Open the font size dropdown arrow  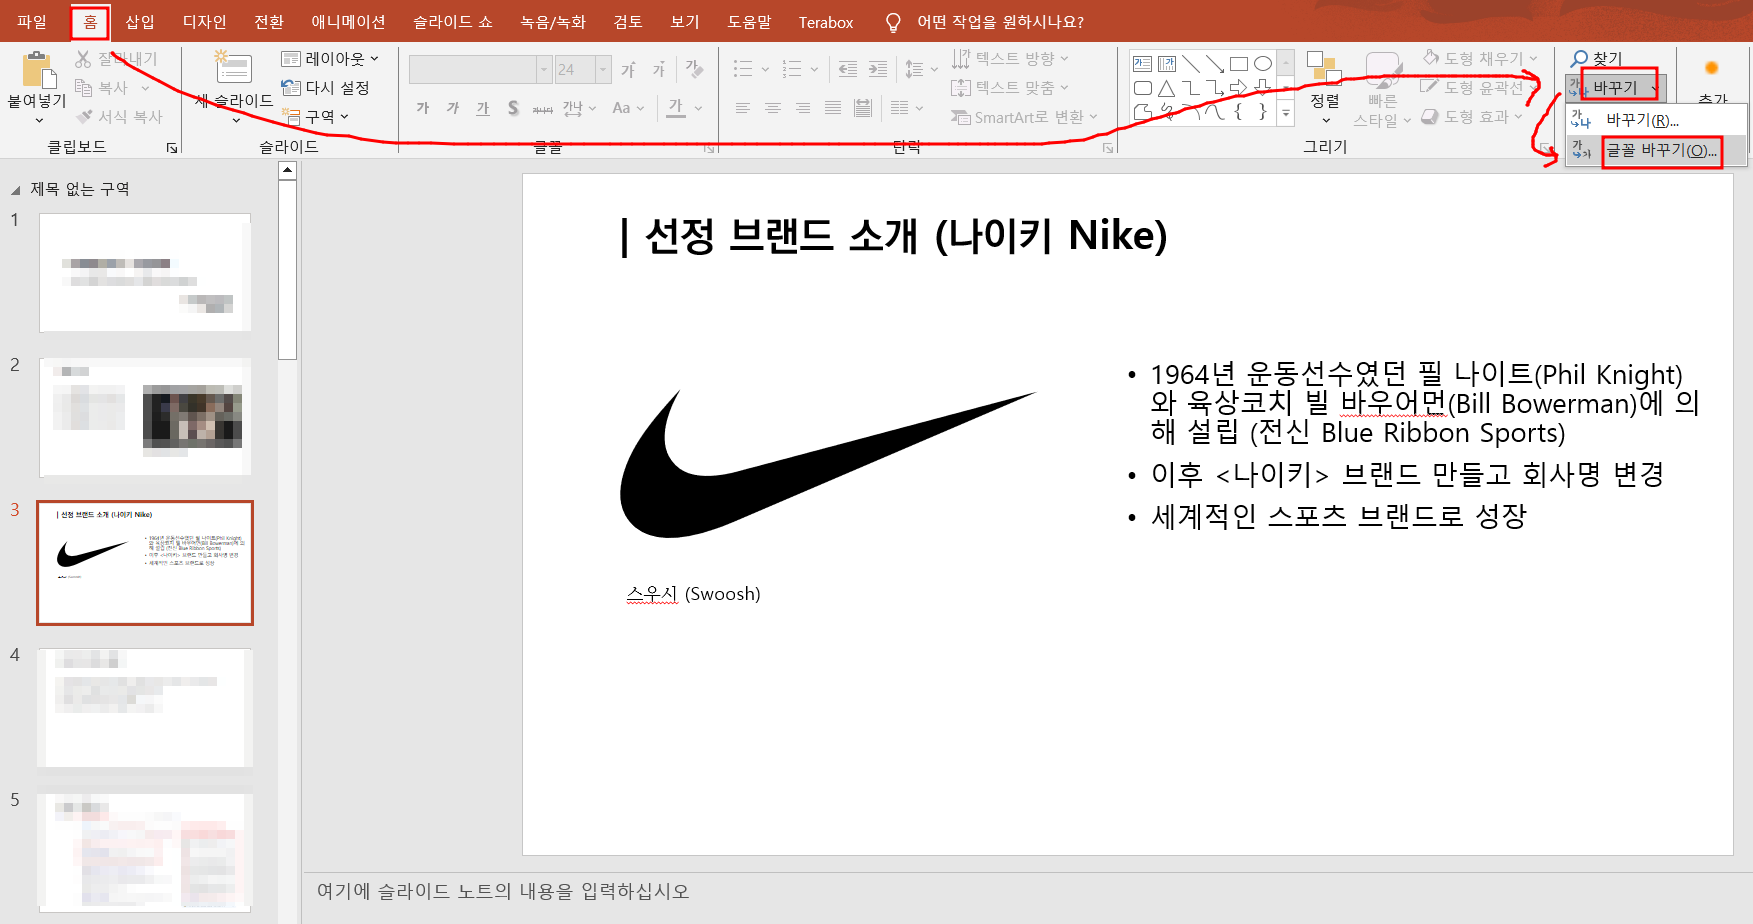(603, 69)
